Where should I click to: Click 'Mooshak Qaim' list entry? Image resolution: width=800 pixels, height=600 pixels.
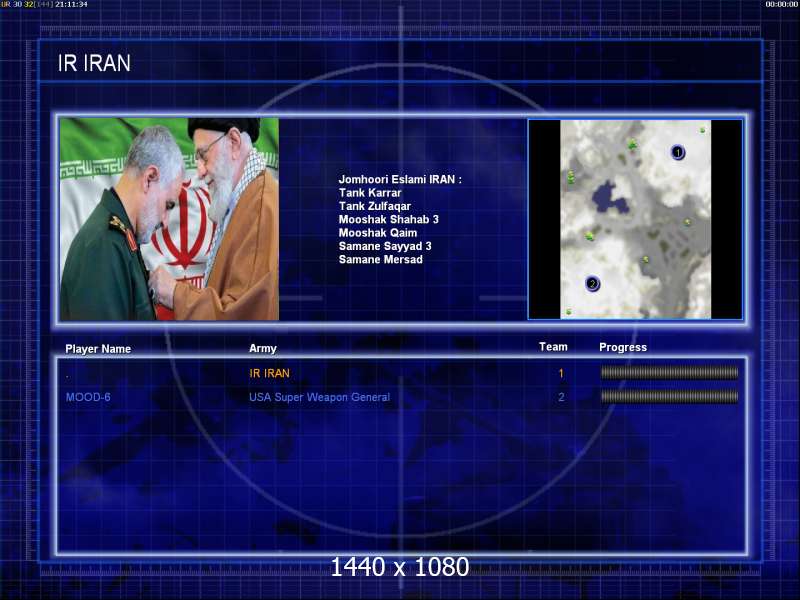pos(378,233)
